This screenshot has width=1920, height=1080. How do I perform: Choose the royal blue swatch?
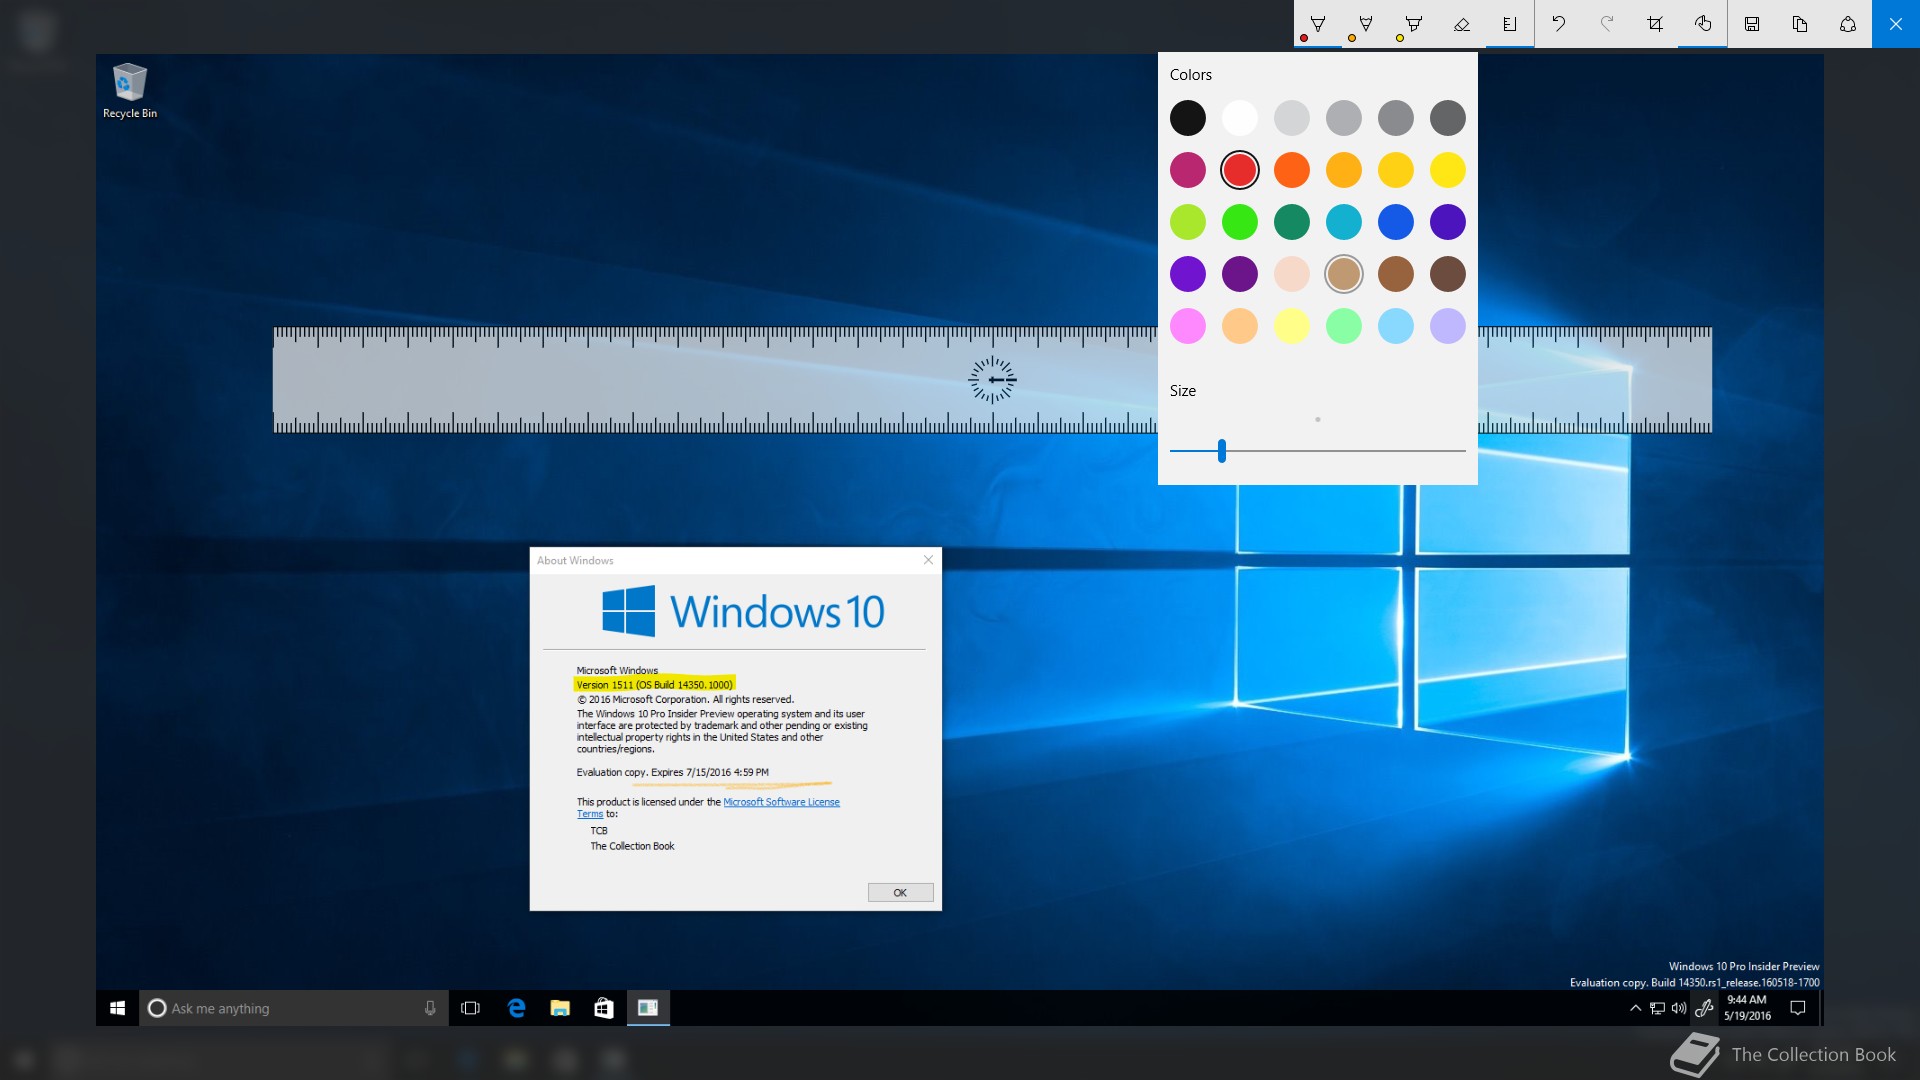coord(1396,222)
